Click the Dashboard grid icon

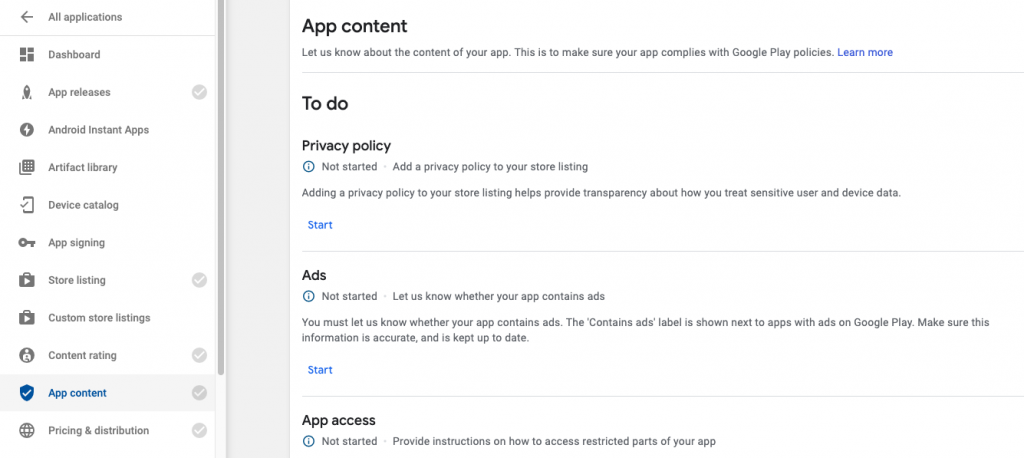[27, 55]
